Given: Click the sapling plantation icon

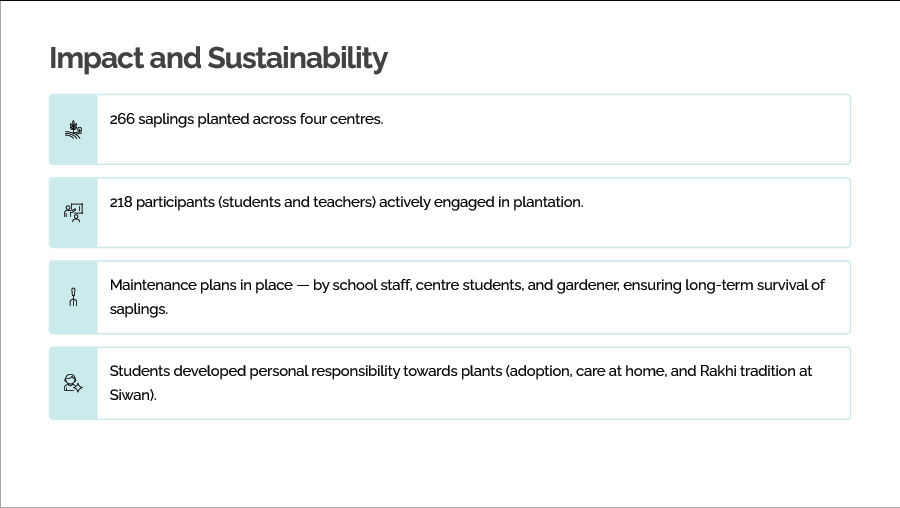Looking at the screenshot, I should pos(73,129).
